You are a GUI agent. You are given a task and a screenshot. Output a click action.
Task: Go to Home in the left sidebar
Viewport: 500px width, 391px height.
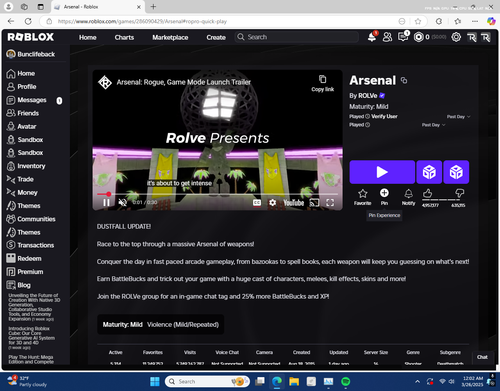tap(21, 73)
